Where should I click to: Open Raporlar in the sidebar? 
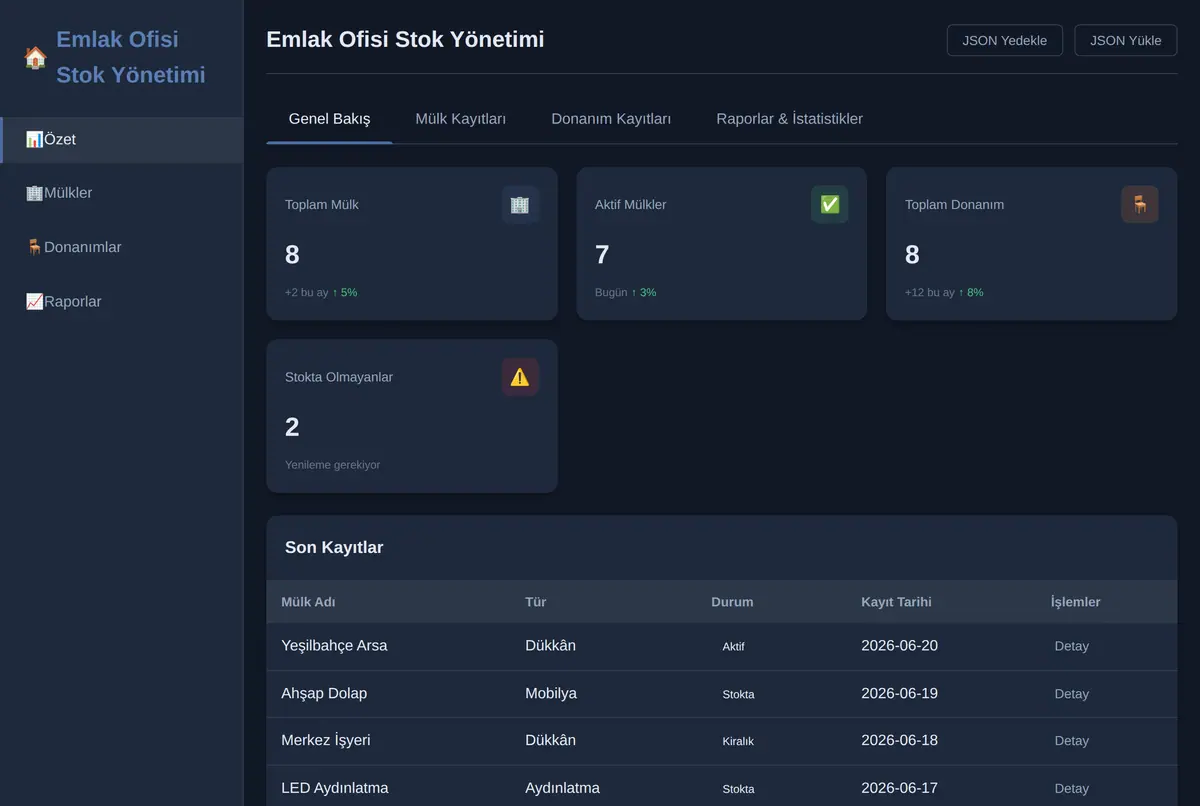coord(121,301)
